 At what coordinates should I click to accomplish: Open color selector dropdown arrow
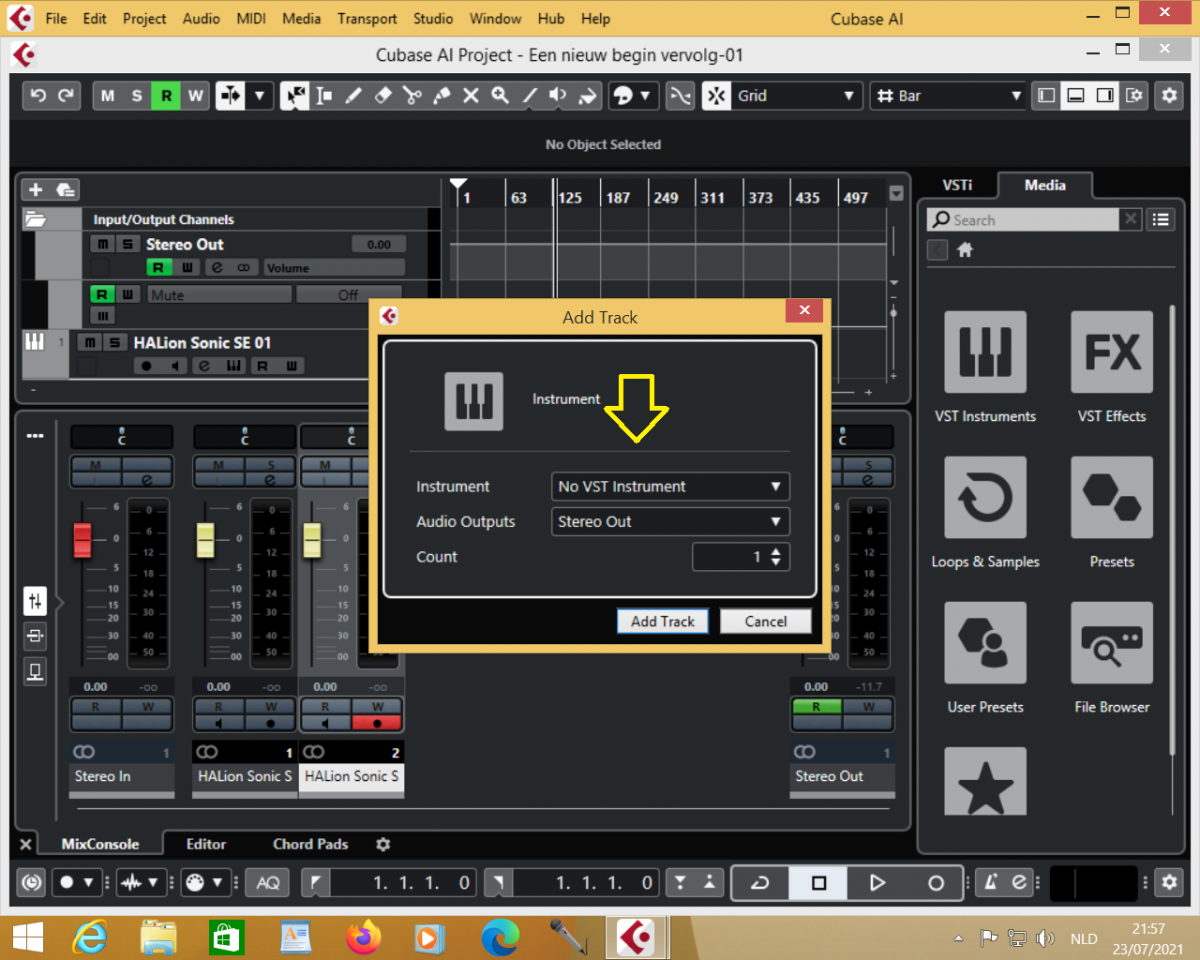click(645, 96)
